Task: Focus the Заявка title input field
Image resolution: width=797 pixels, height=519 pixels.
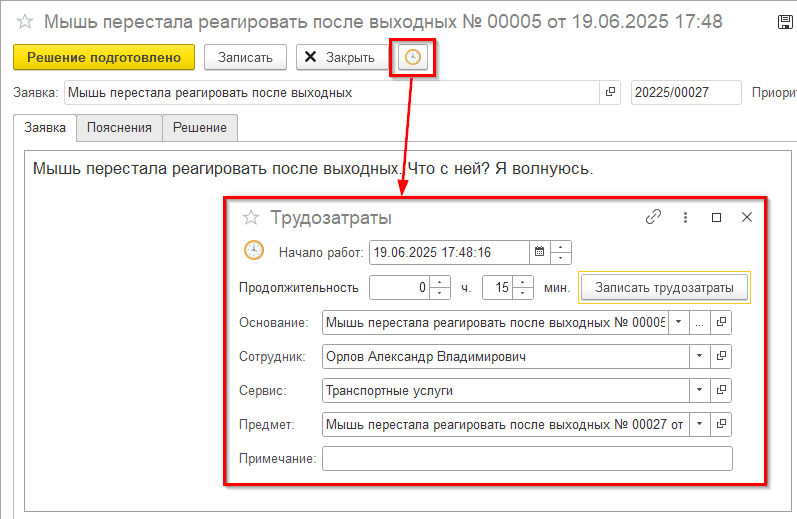Action: coord(332,93)
